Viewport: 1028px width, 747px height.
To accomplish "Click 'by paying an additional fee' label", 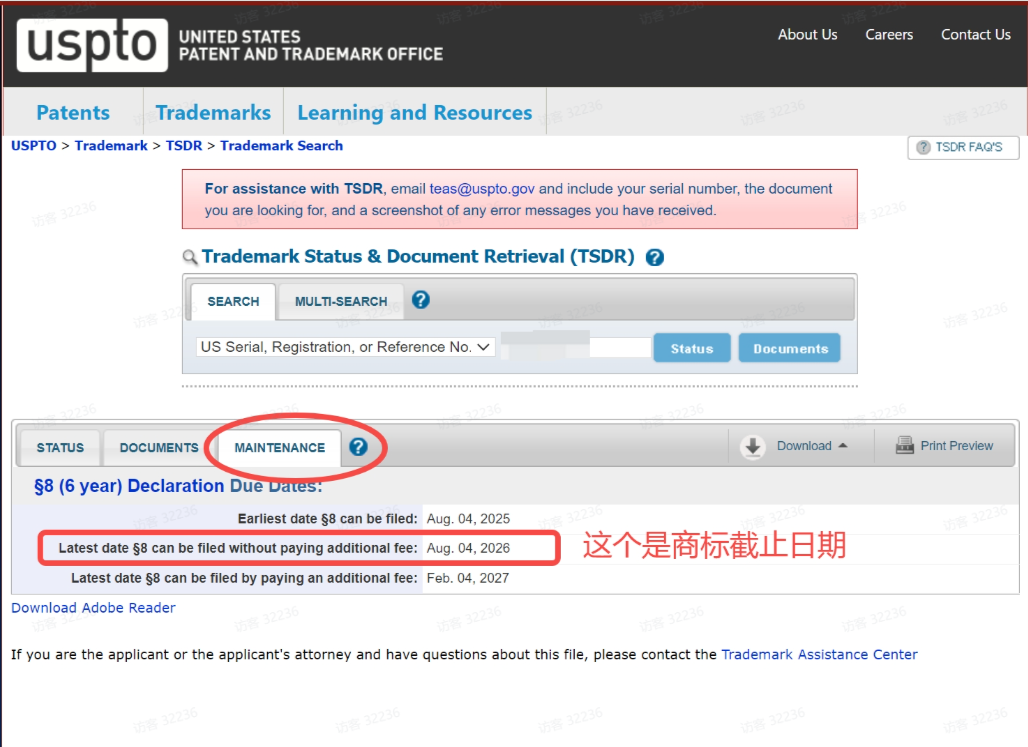I will 244,578.
